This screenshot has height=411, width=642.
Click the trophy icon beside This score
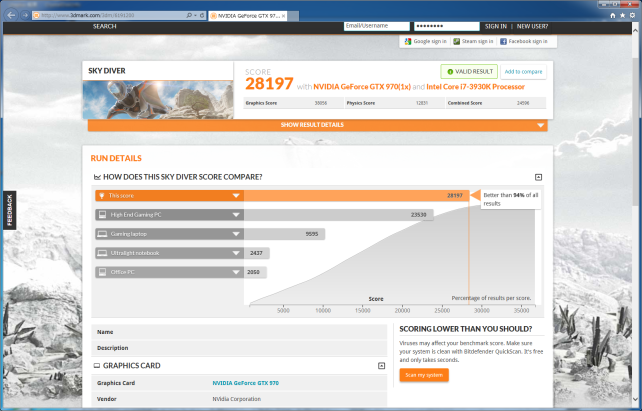coord(102,196)
